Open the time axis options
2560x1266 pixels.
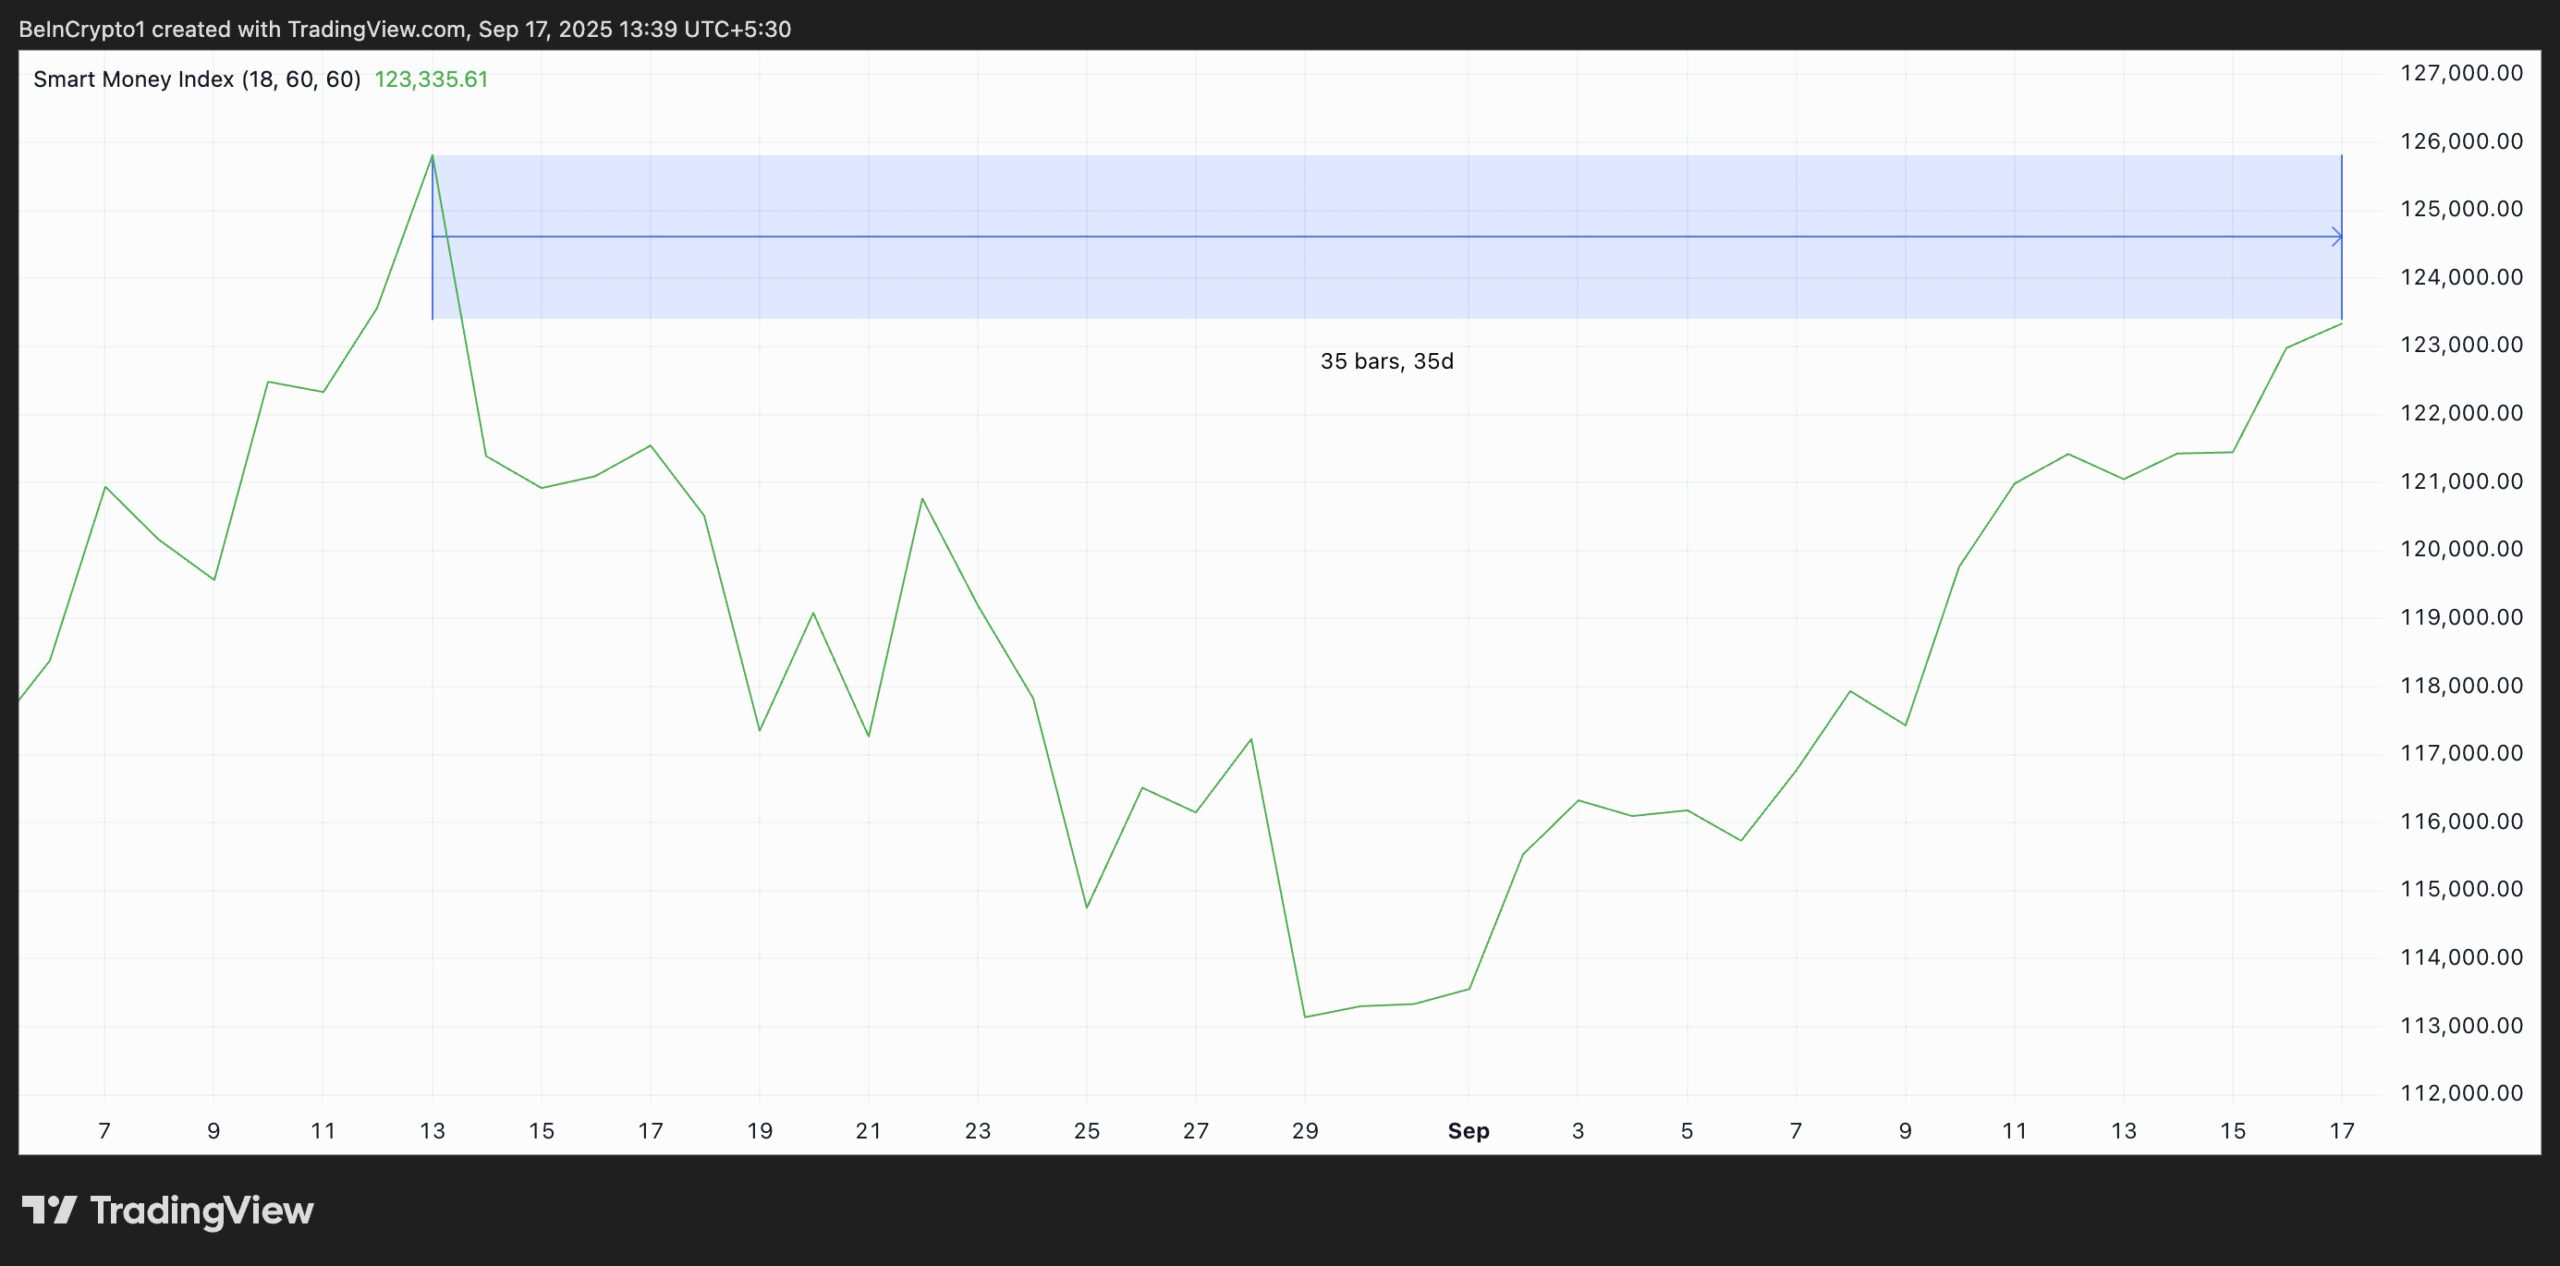pyautogui.click(x=1200, y=1130)
